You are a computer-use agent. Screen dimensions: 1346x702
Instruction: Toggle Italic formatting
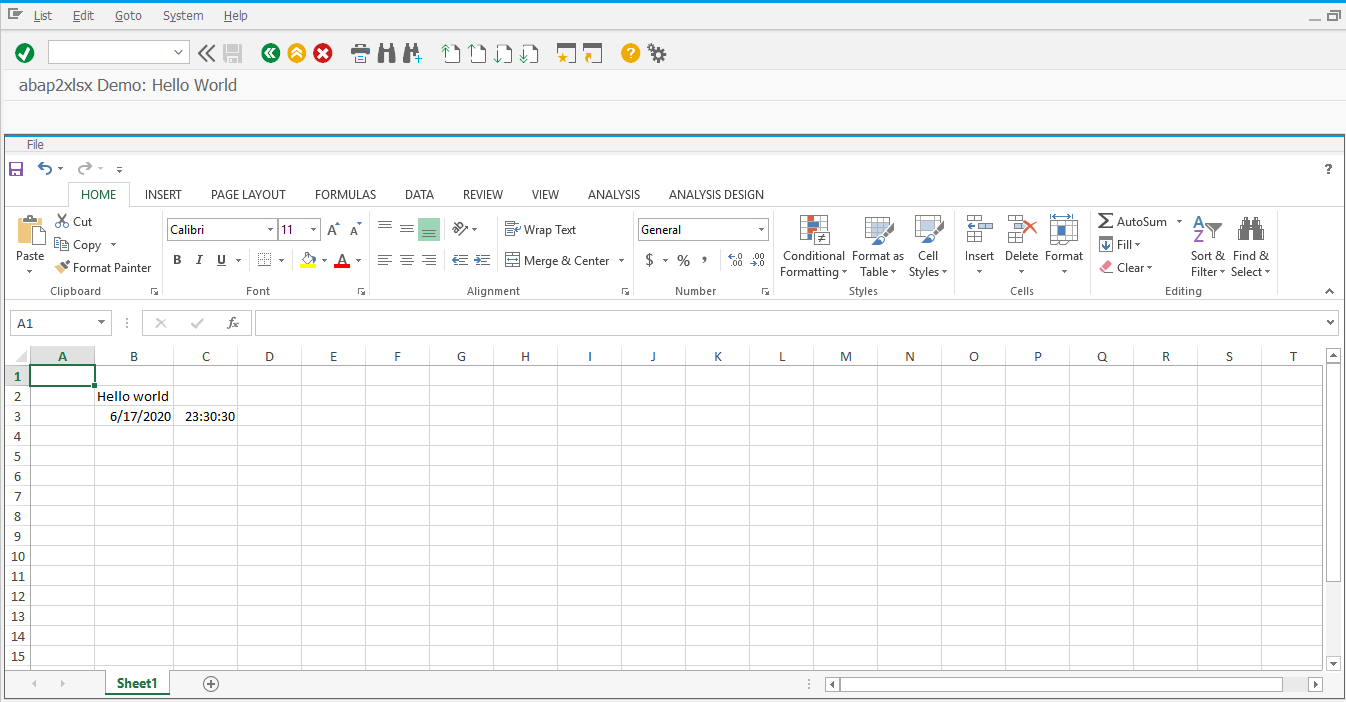199,260
